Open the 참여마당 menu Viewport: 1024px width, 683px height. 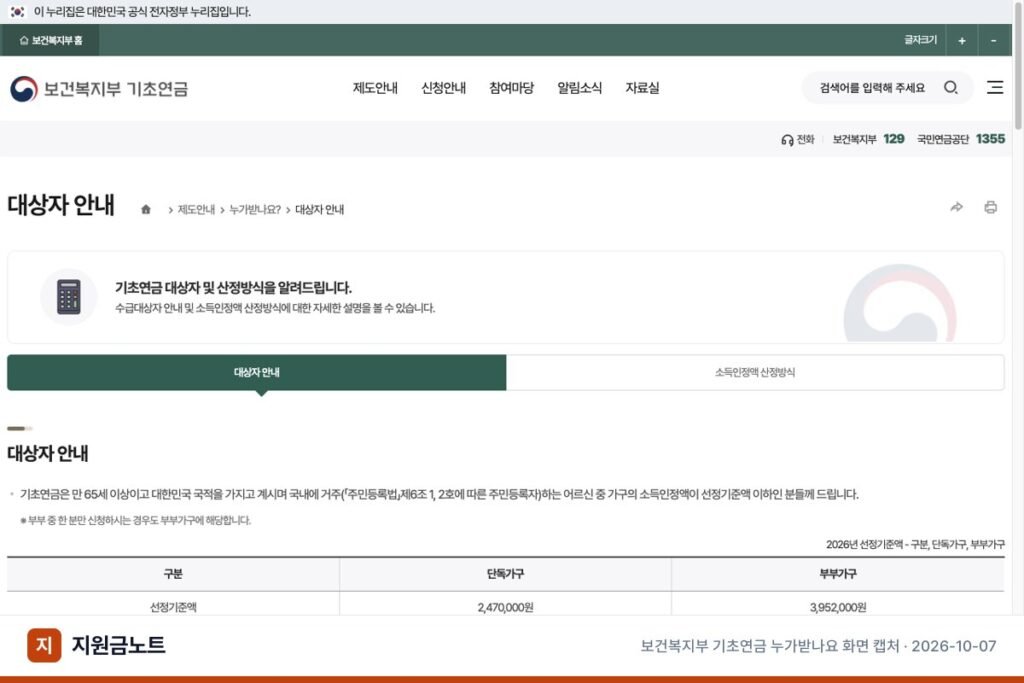point(511,88)
